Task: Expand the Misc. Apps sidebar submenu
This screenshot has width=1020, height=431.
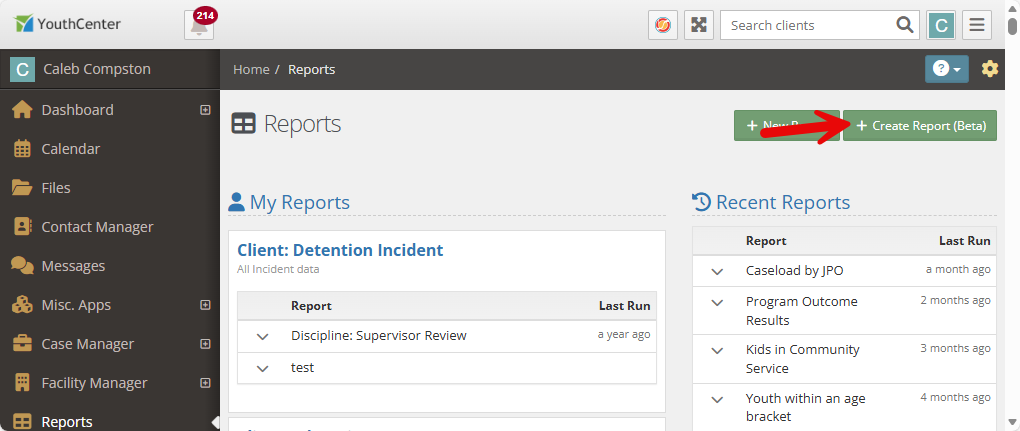Action: (x=205, y=305)
